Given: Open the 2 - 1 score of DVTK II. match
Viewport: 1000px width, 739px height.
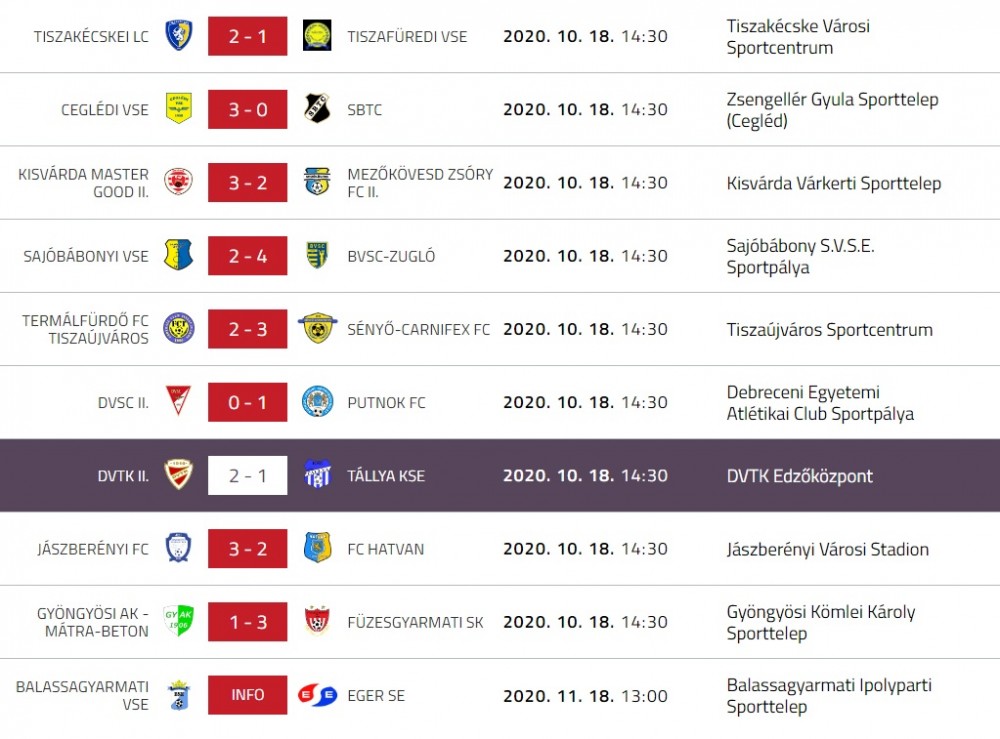Looking at the screenshot, I should click(x=247, y=476).
